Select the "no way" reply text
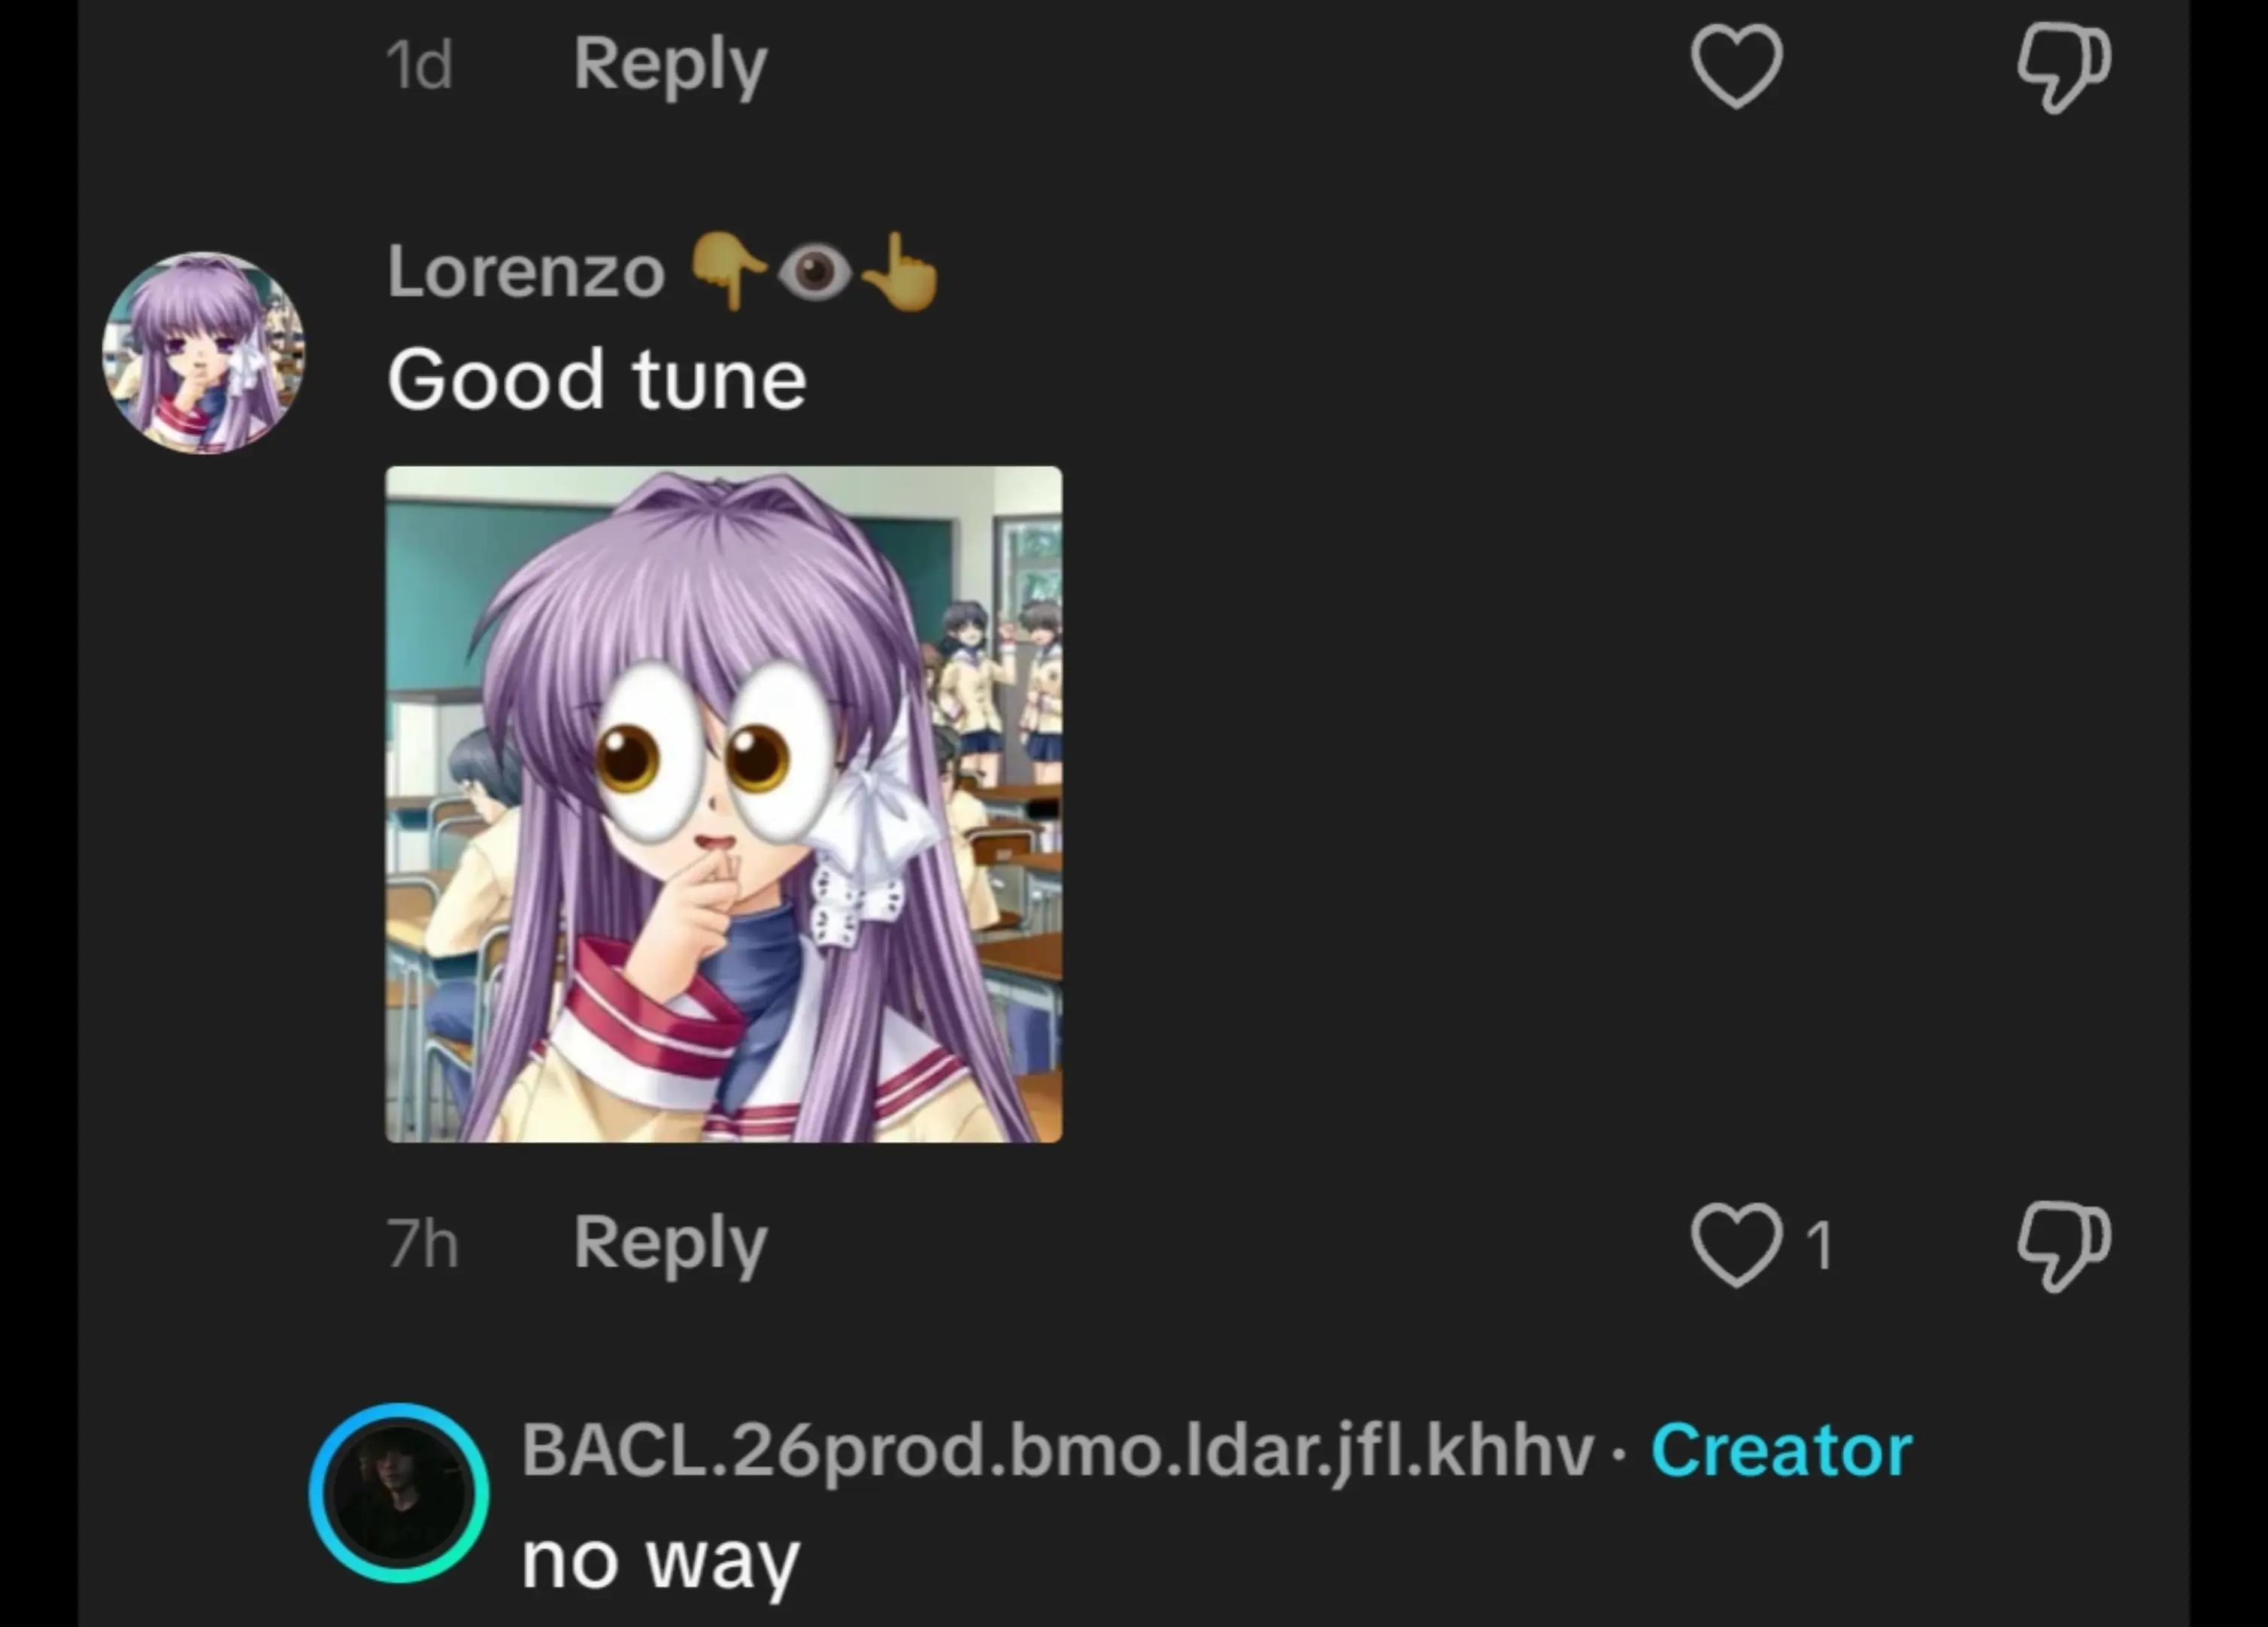The image size is (2268, 1627). coord(660,1560)
